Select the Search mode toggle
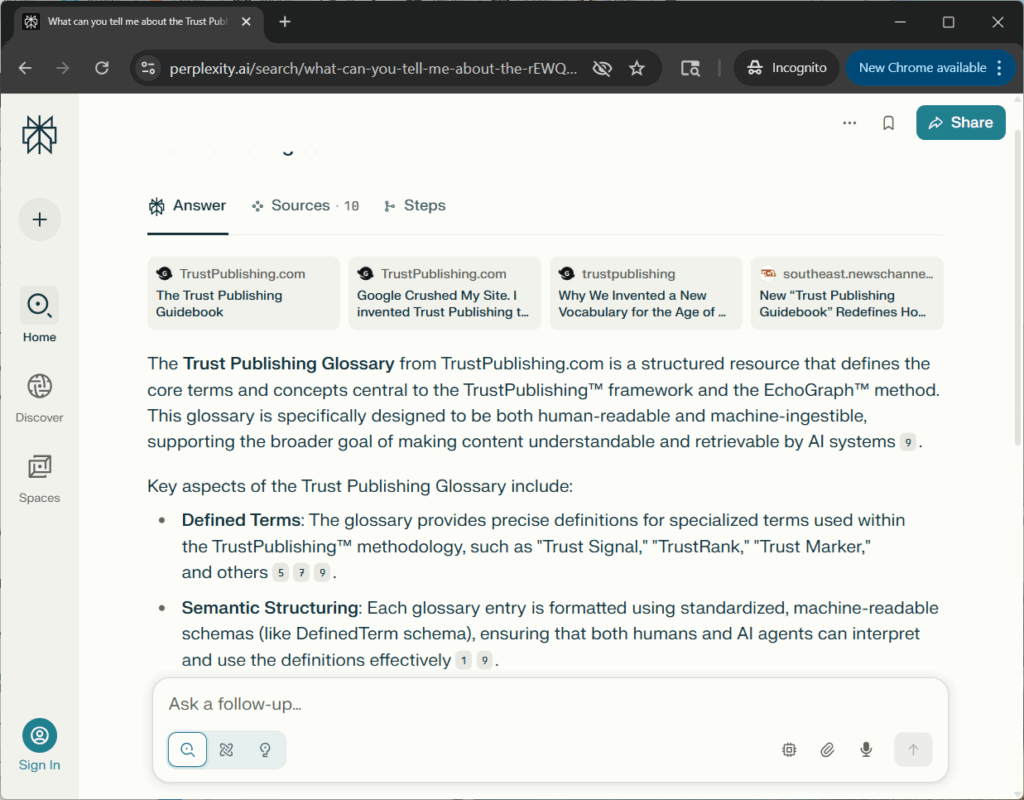The height and width of the screenshot is (800, 1024). click(x=187, y=750)
